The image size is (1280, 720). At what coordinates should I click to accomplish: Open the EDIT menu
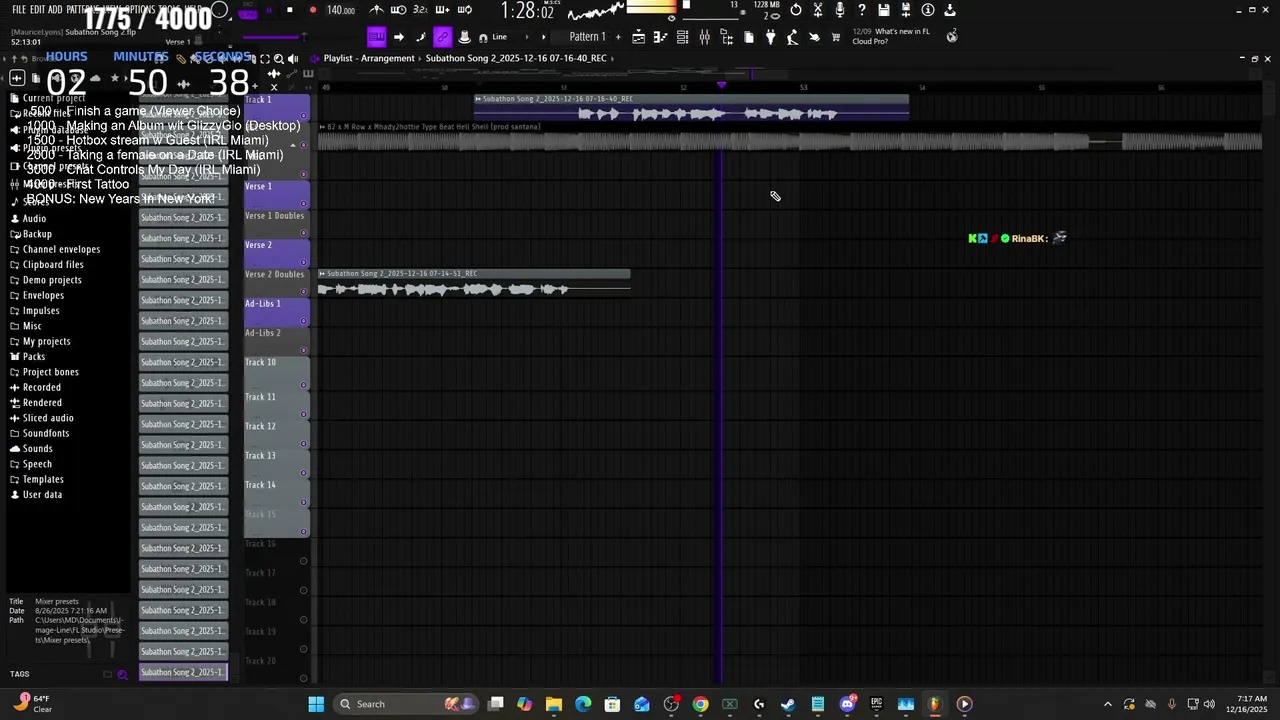coord(37,9)
